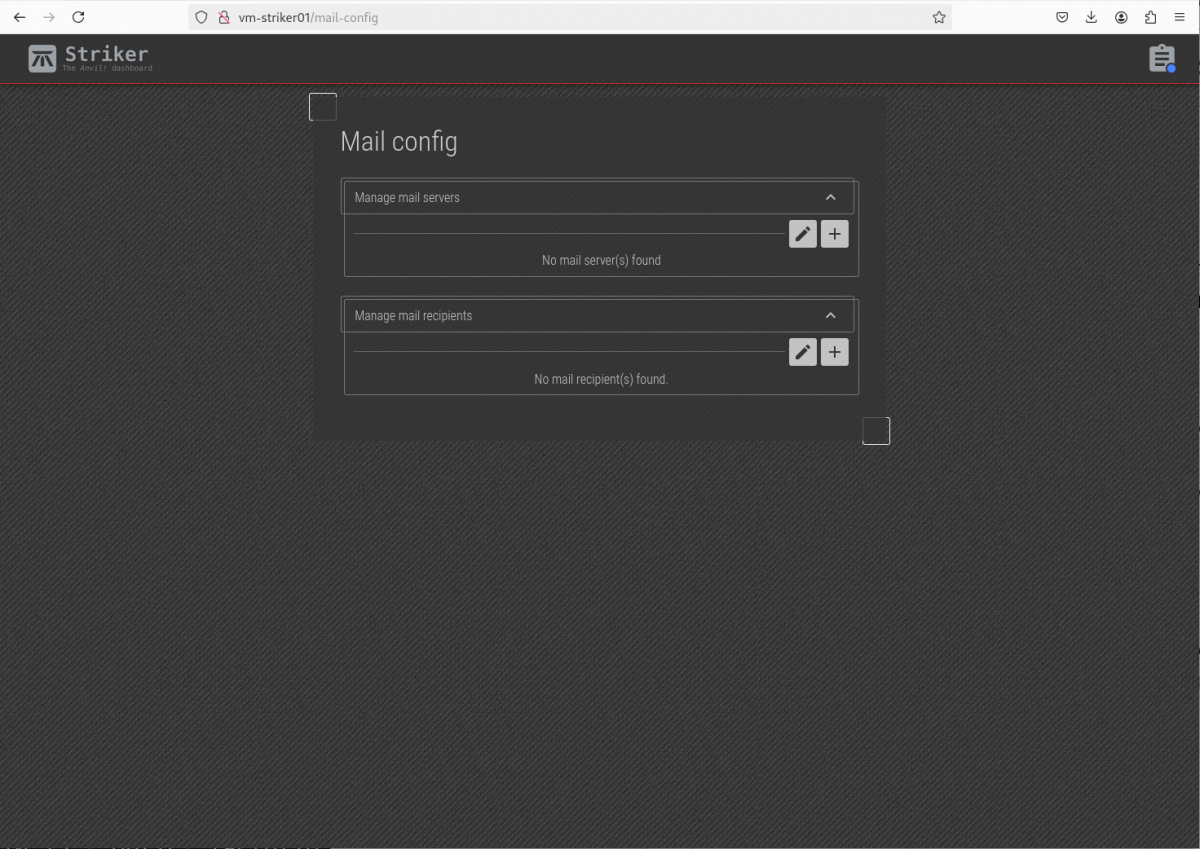This screenshot has height=849, width=1200.
Task: Open the Firefox hamburger application menu
Action: pyautogui.click(x=1180, y=17)
